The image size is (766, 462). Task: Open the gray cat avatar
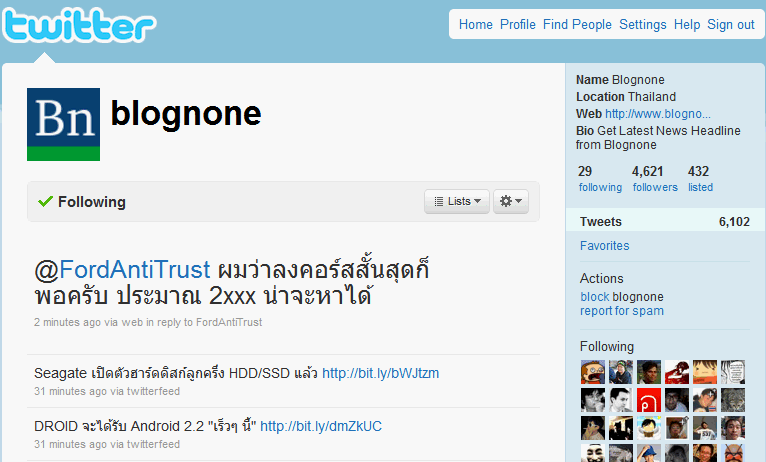click(733, 400)
